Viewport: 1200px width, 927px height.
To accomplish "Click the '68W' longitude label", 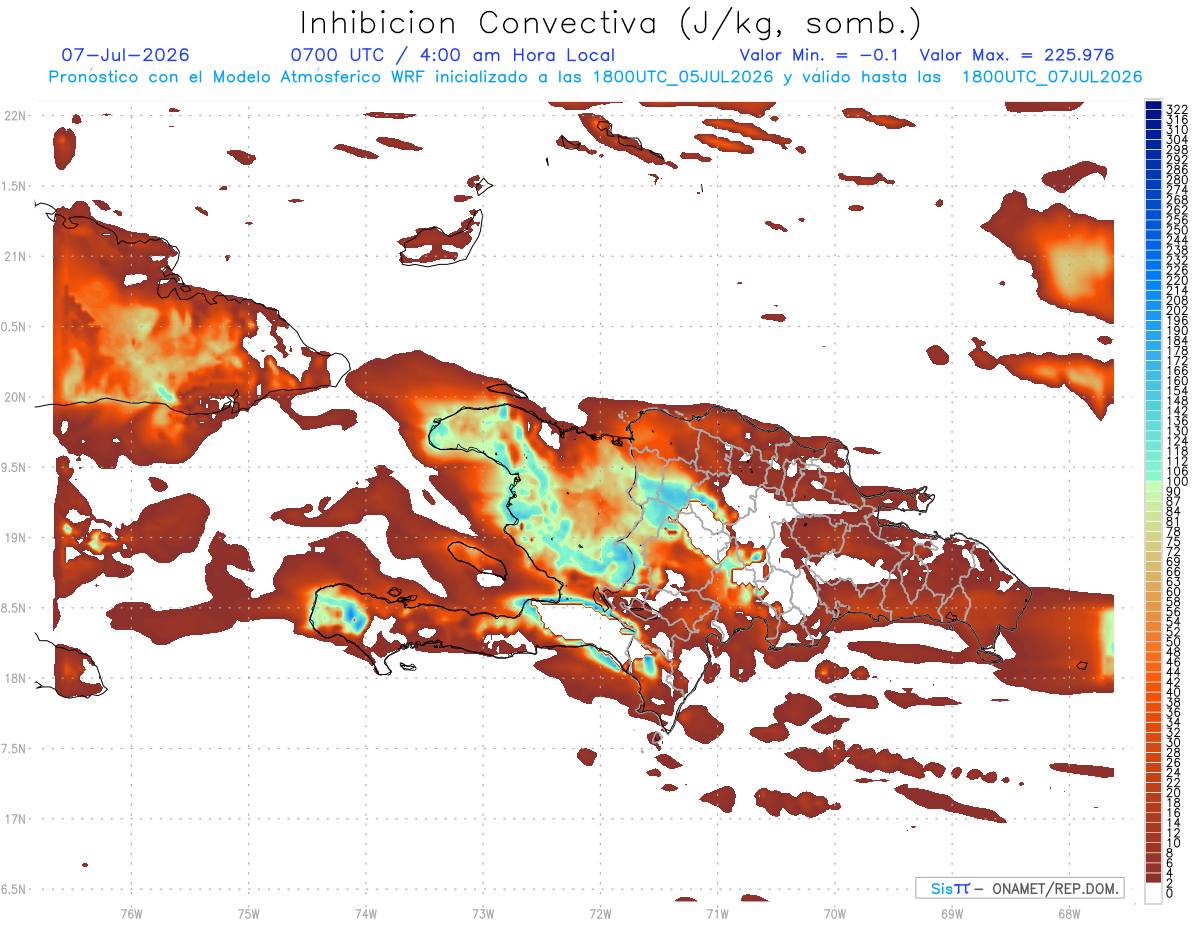I will pos(1069,913).
